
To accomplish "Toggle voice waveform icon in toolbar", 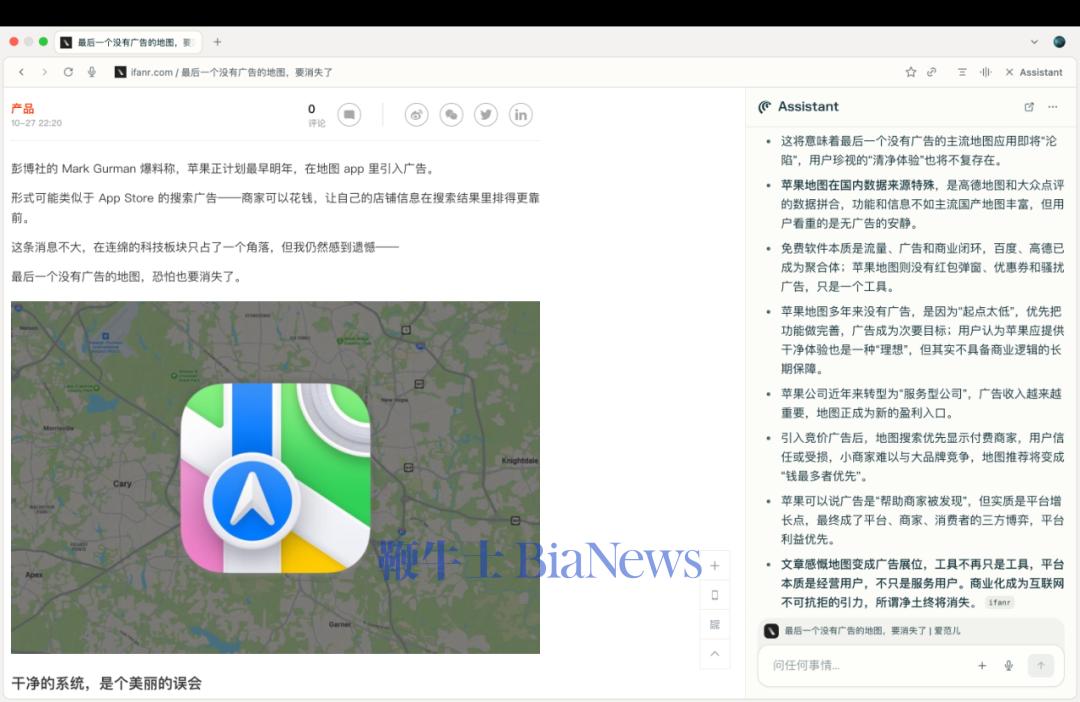I will (986, 72).
